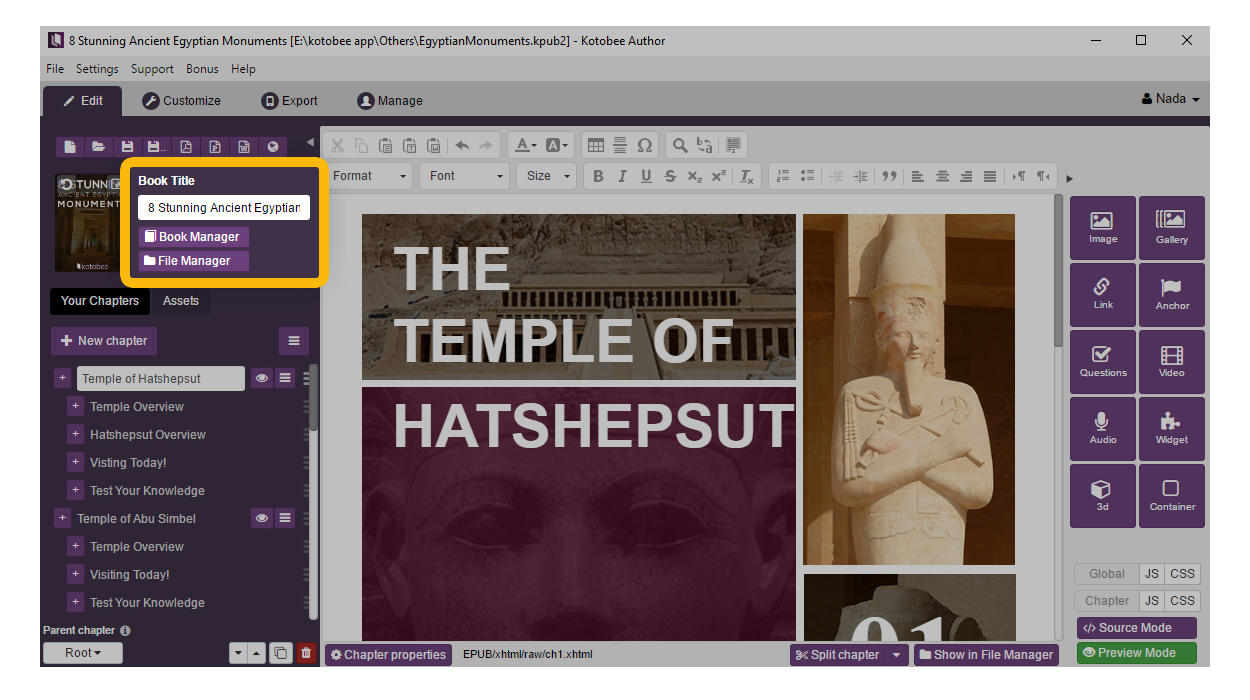Insert a numbered list

(x=783, y=176)
